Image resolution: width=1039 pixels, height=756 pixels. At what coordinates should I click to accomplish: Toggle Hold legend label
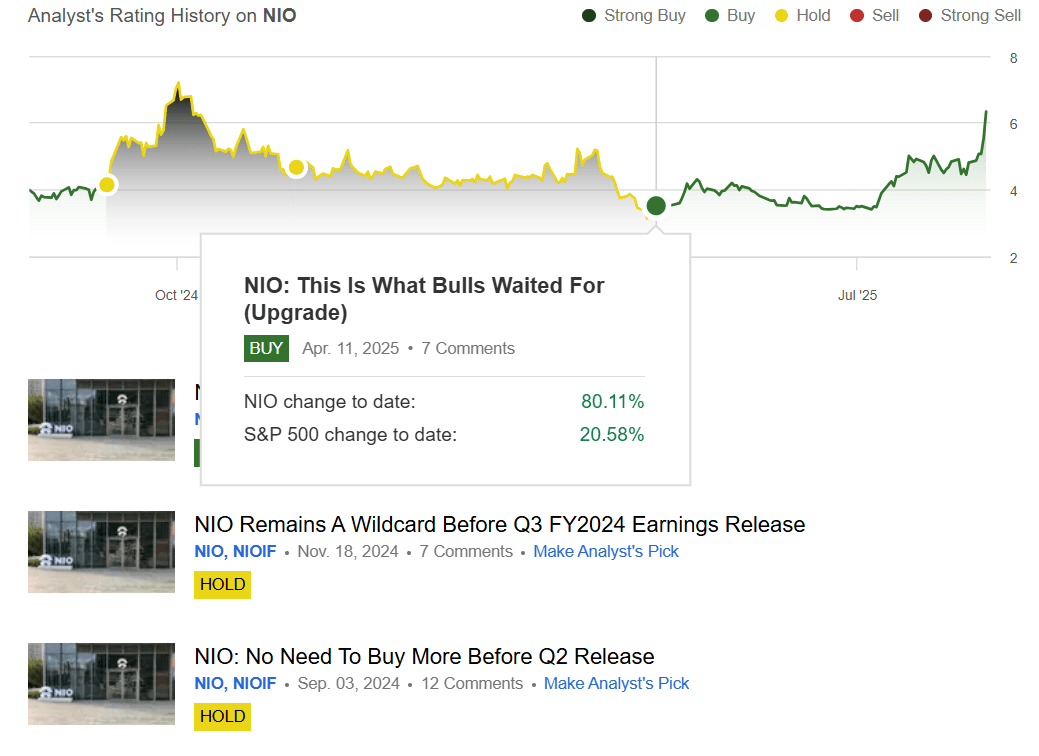click(x=813, y=15)
